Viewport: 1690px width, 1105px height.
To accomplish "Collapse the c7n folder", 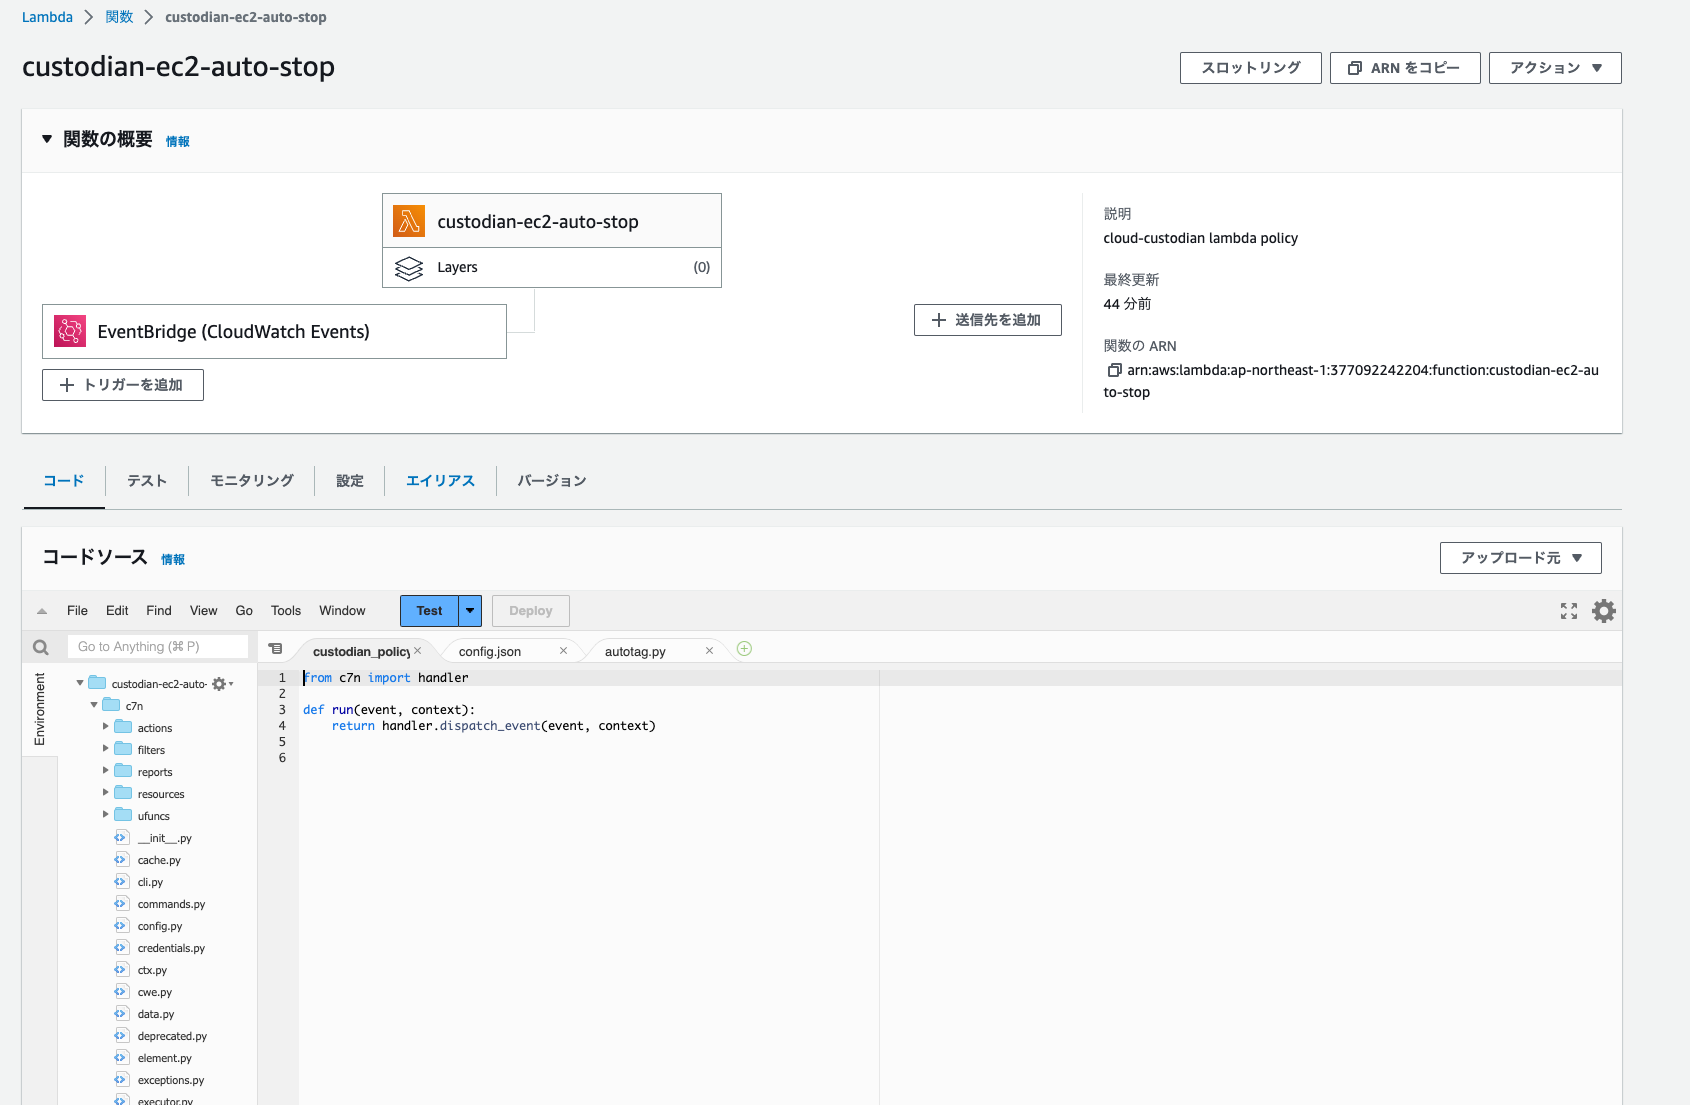I will click(x=94, y=705).
